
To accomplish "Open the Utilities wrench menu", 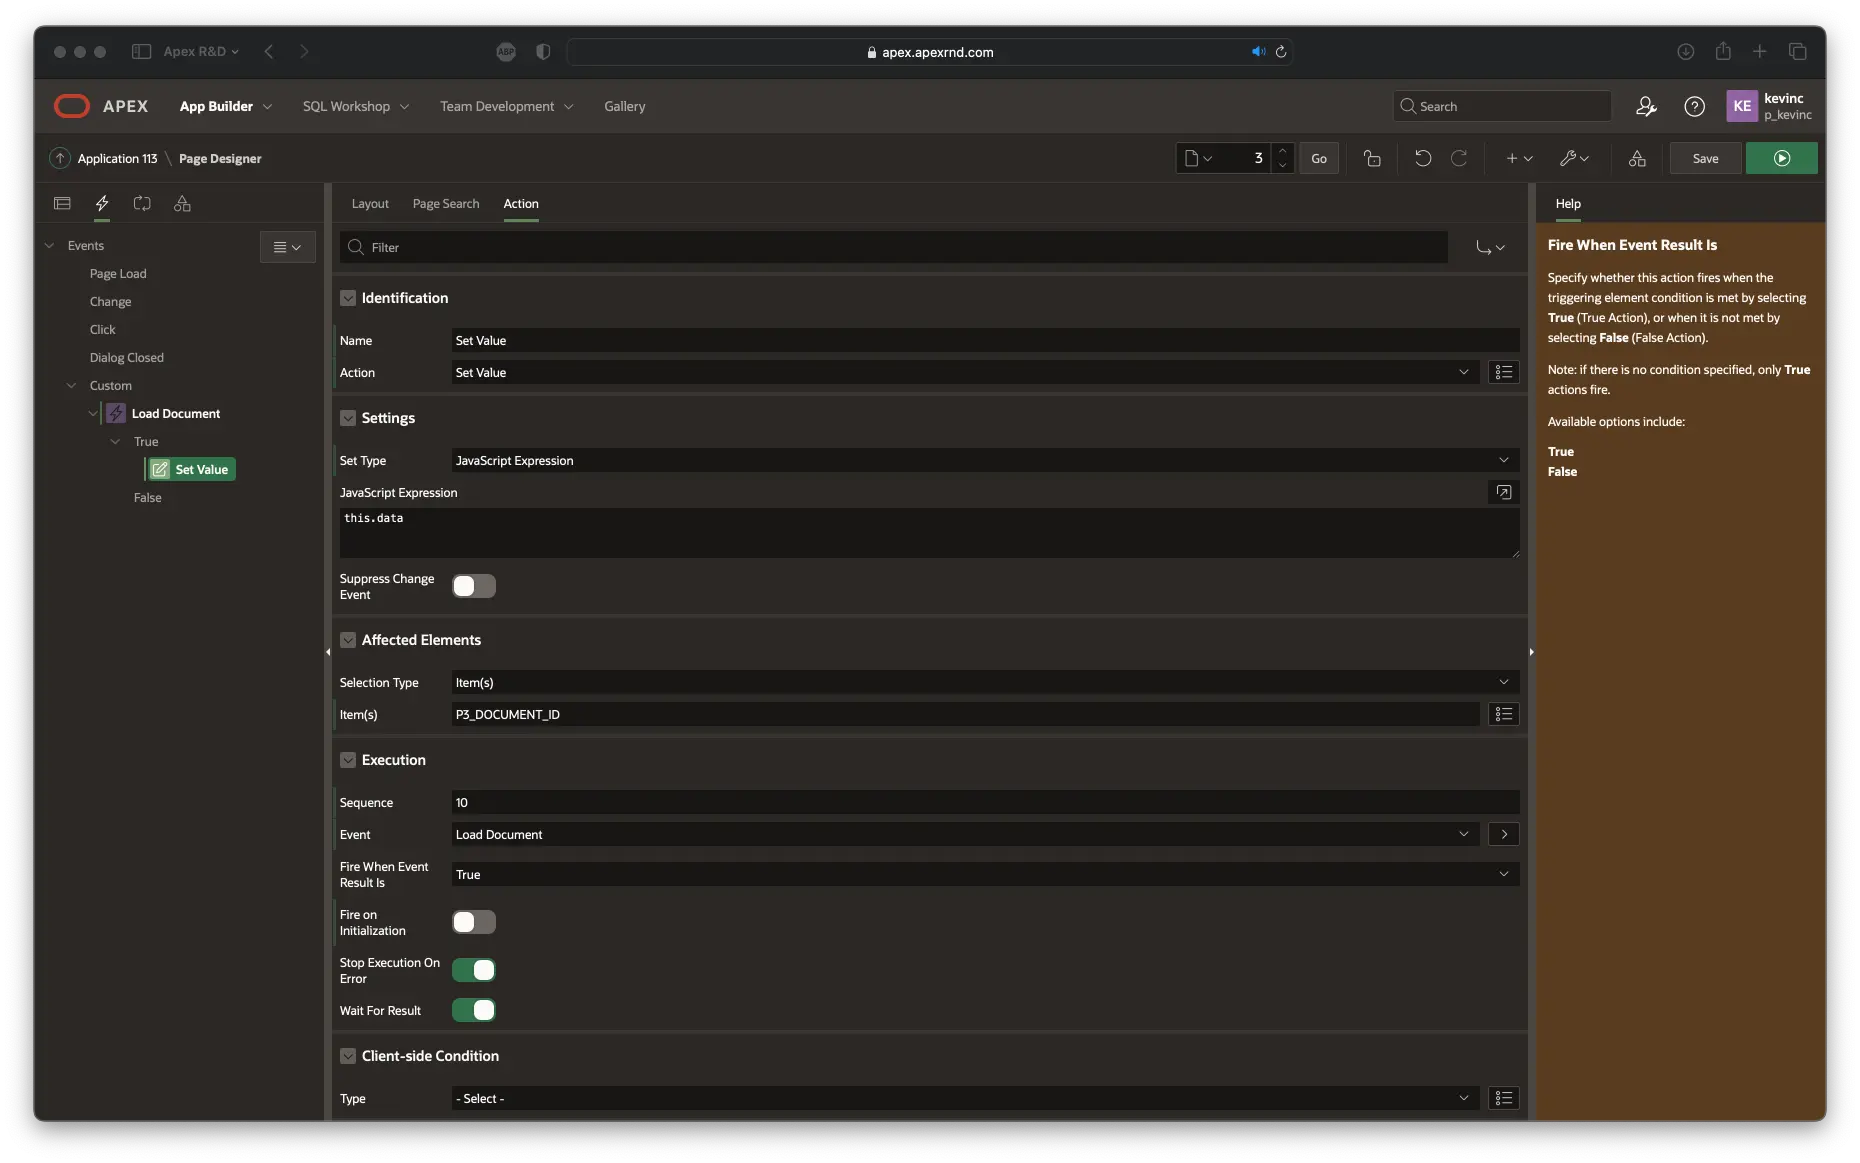I will click(1574, 158).
